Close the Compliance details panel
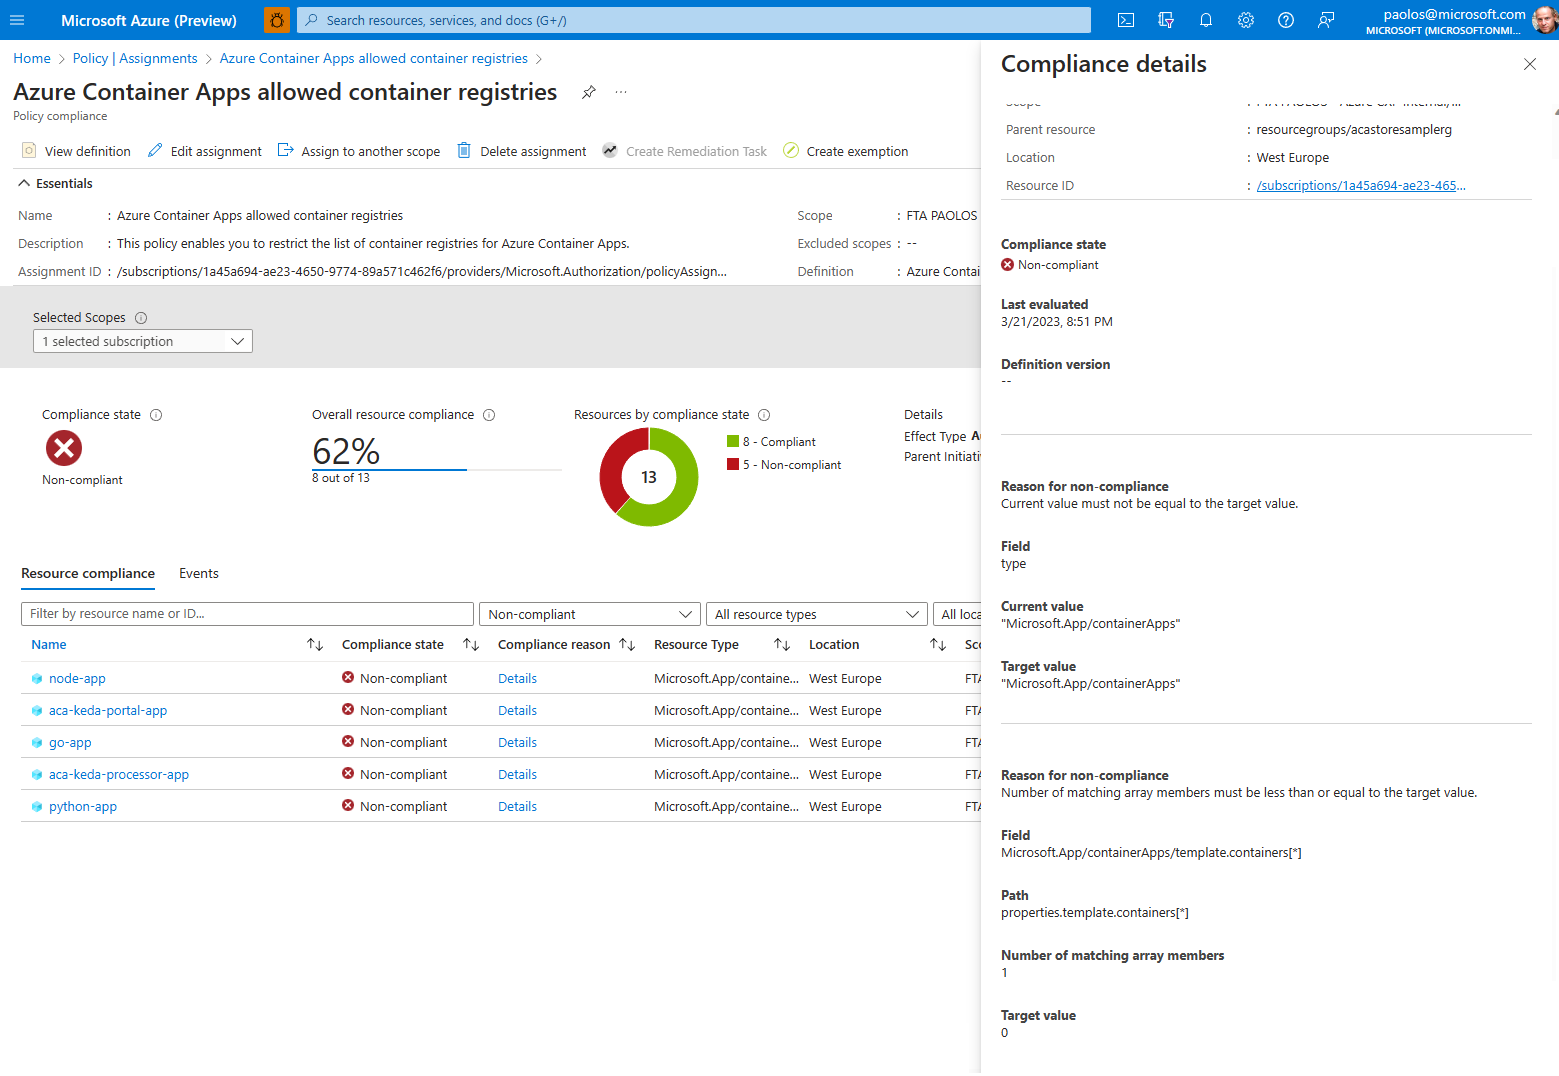Screen dimensions: 1559x1076 [x=1530, y=64]
